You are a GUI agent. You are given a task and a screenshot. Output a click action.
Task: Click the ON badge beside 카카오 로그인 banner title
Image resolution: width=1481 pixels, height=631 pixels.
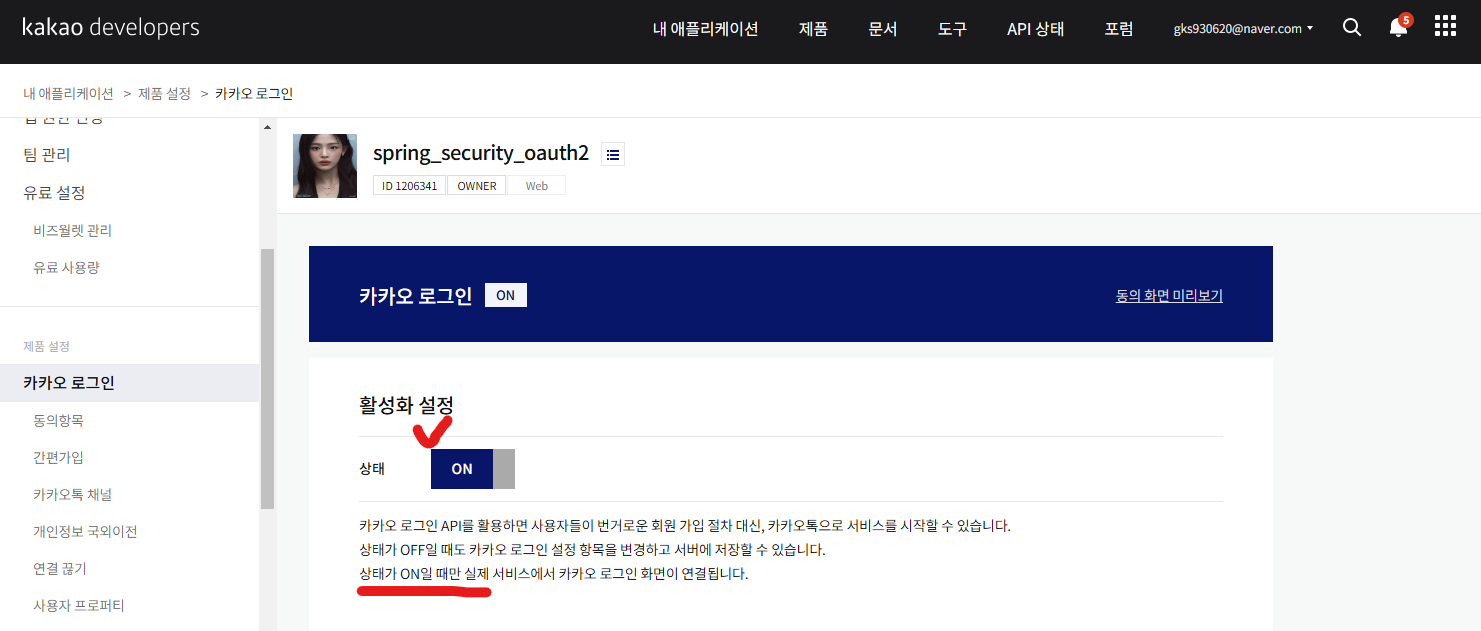tap(506, 295)
